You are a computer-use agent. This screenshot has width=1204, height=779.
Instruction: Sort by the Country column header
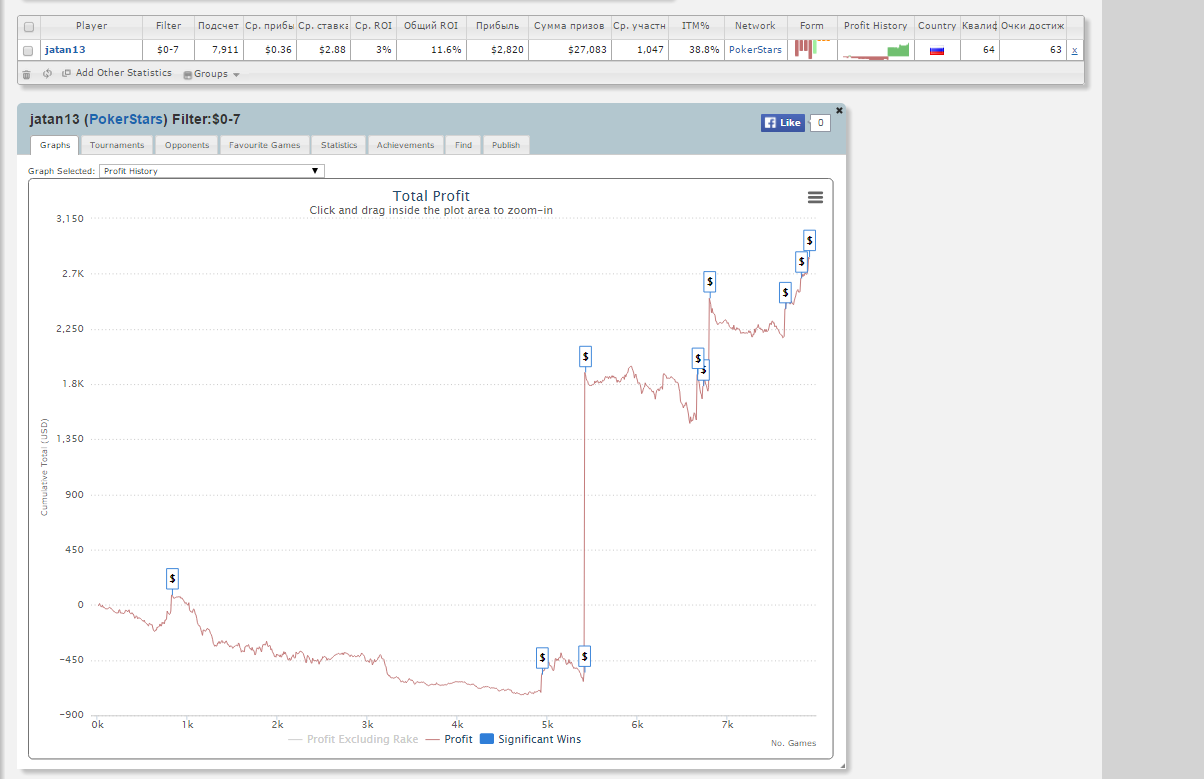point(937,26)
